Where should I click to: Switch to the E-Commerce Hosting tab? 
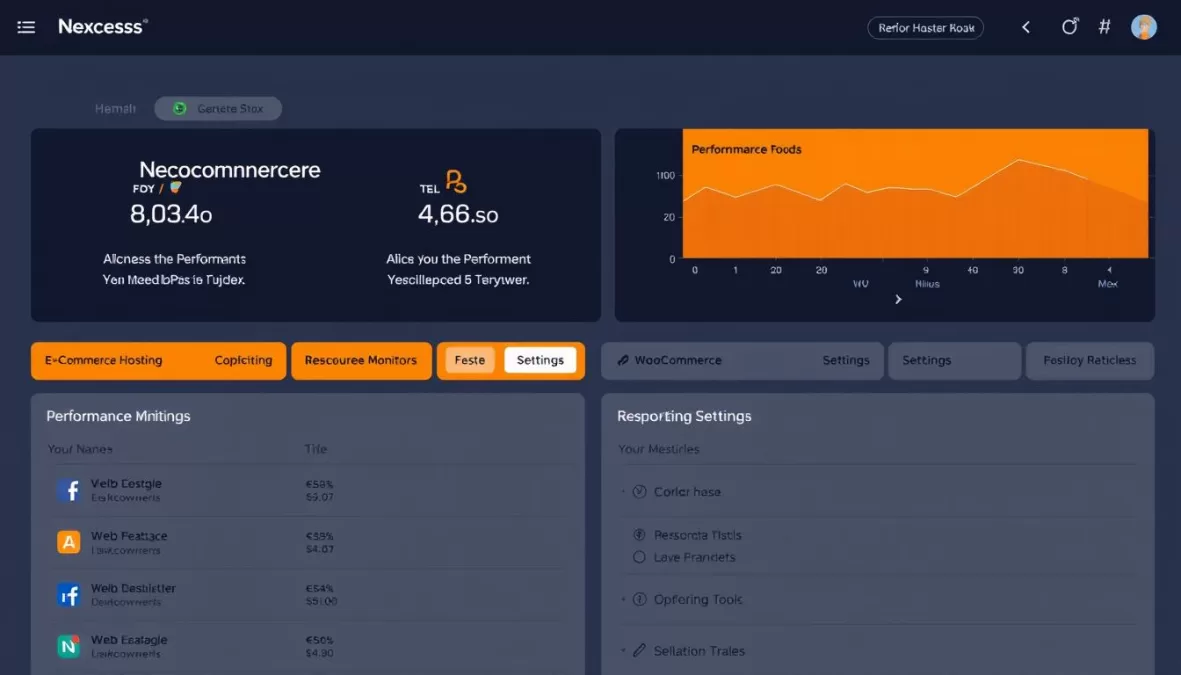(103, 360)
